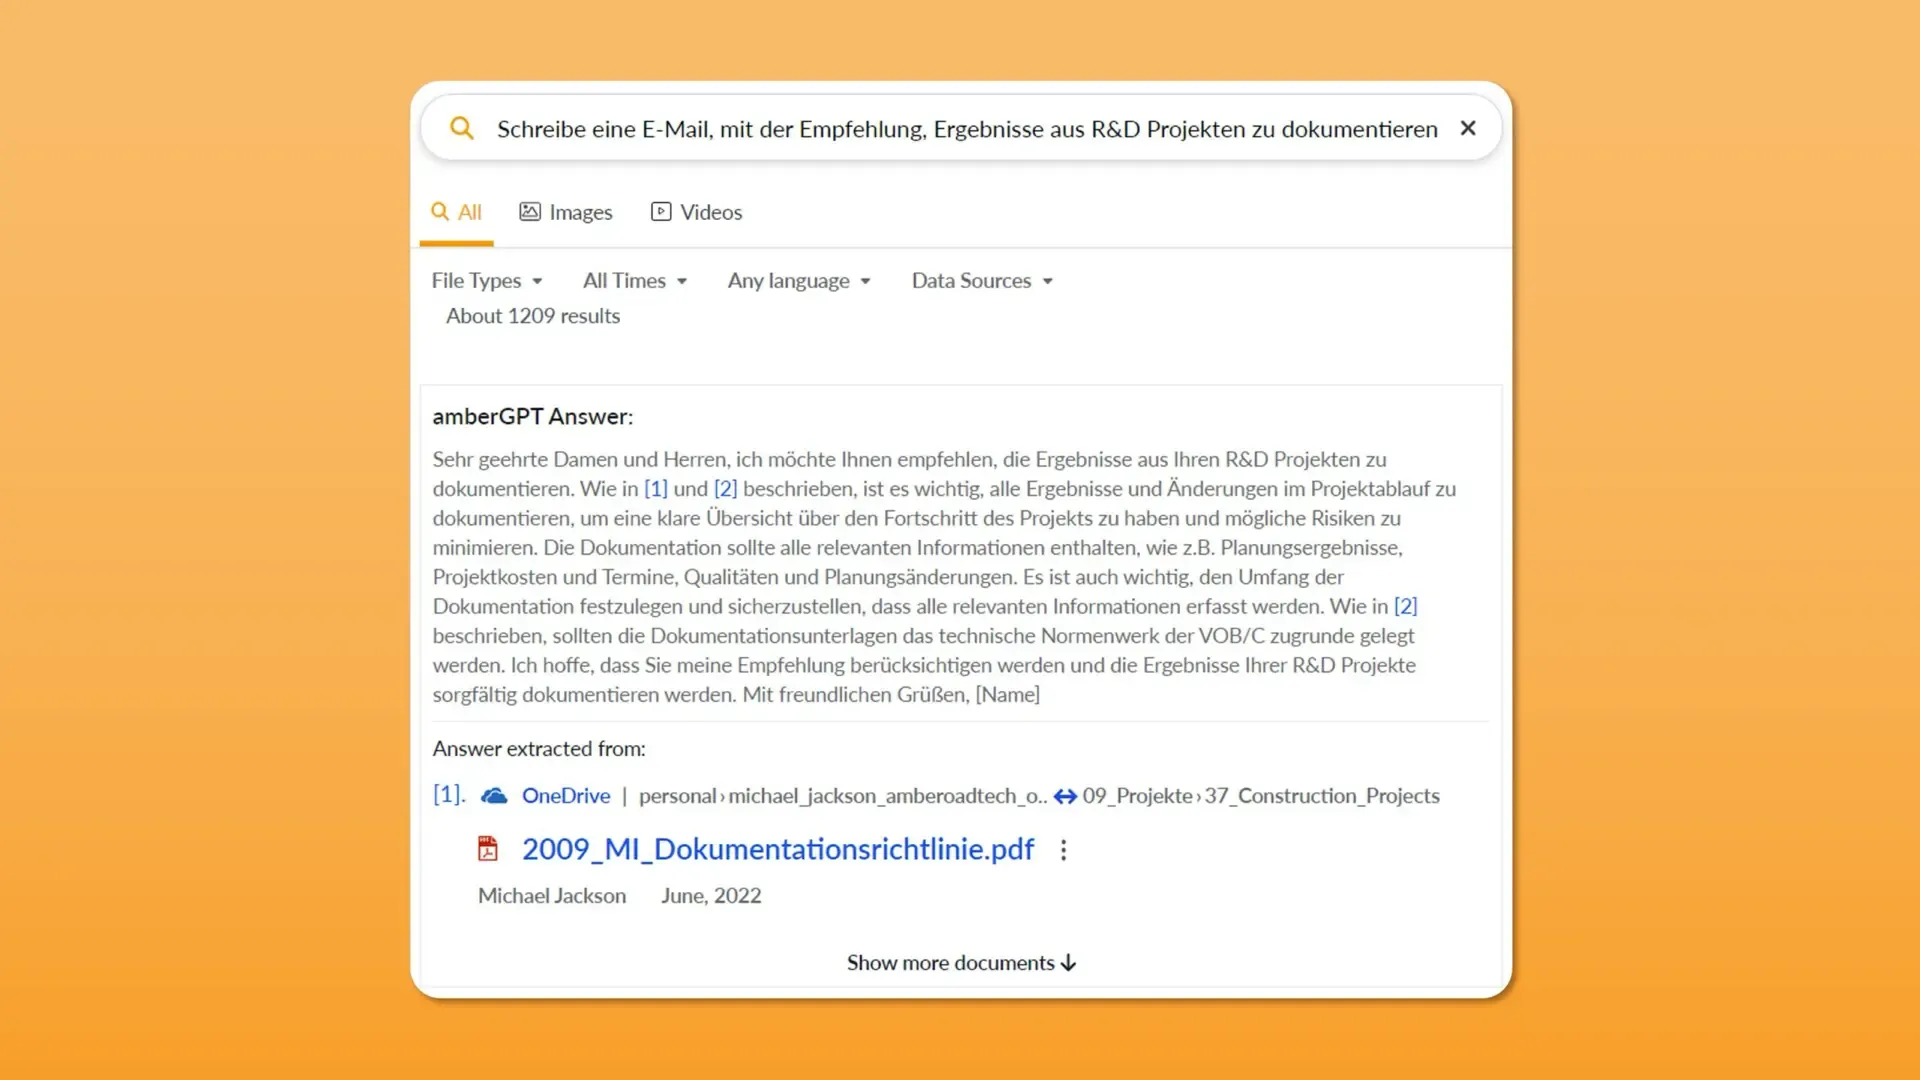Open 2009_MI_Dokumentationsrichtlinie.pdf link
The width and height of the screenshot is (1920, 1080).
click(777, 849)
